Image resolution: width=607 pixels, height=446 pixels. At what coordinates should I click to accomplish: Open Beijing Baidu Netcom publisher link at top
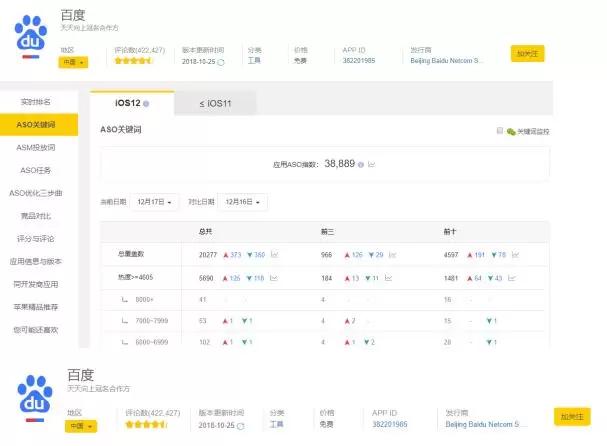pyautogui.click(x=447, y=60)
